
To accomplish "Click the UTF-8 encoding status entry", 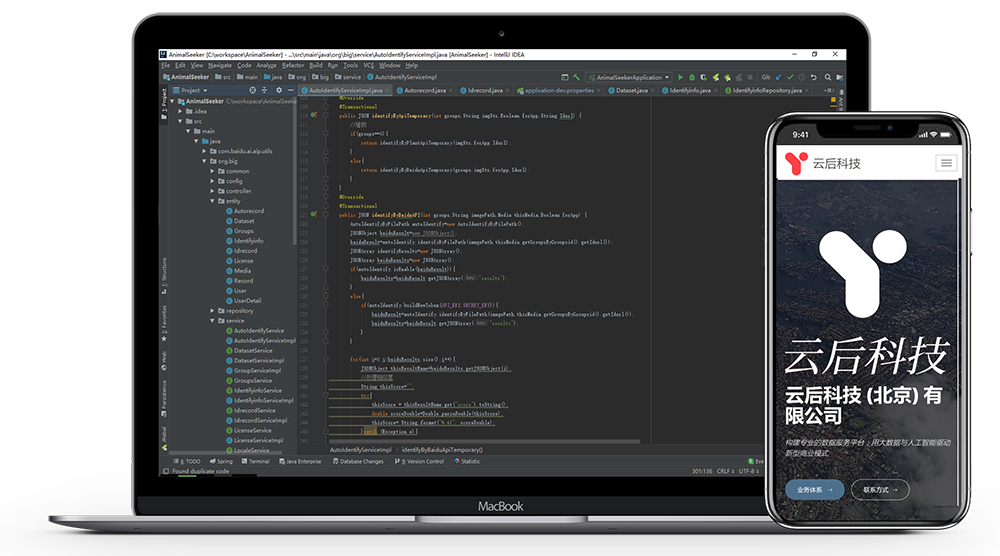I will (747, 471).
